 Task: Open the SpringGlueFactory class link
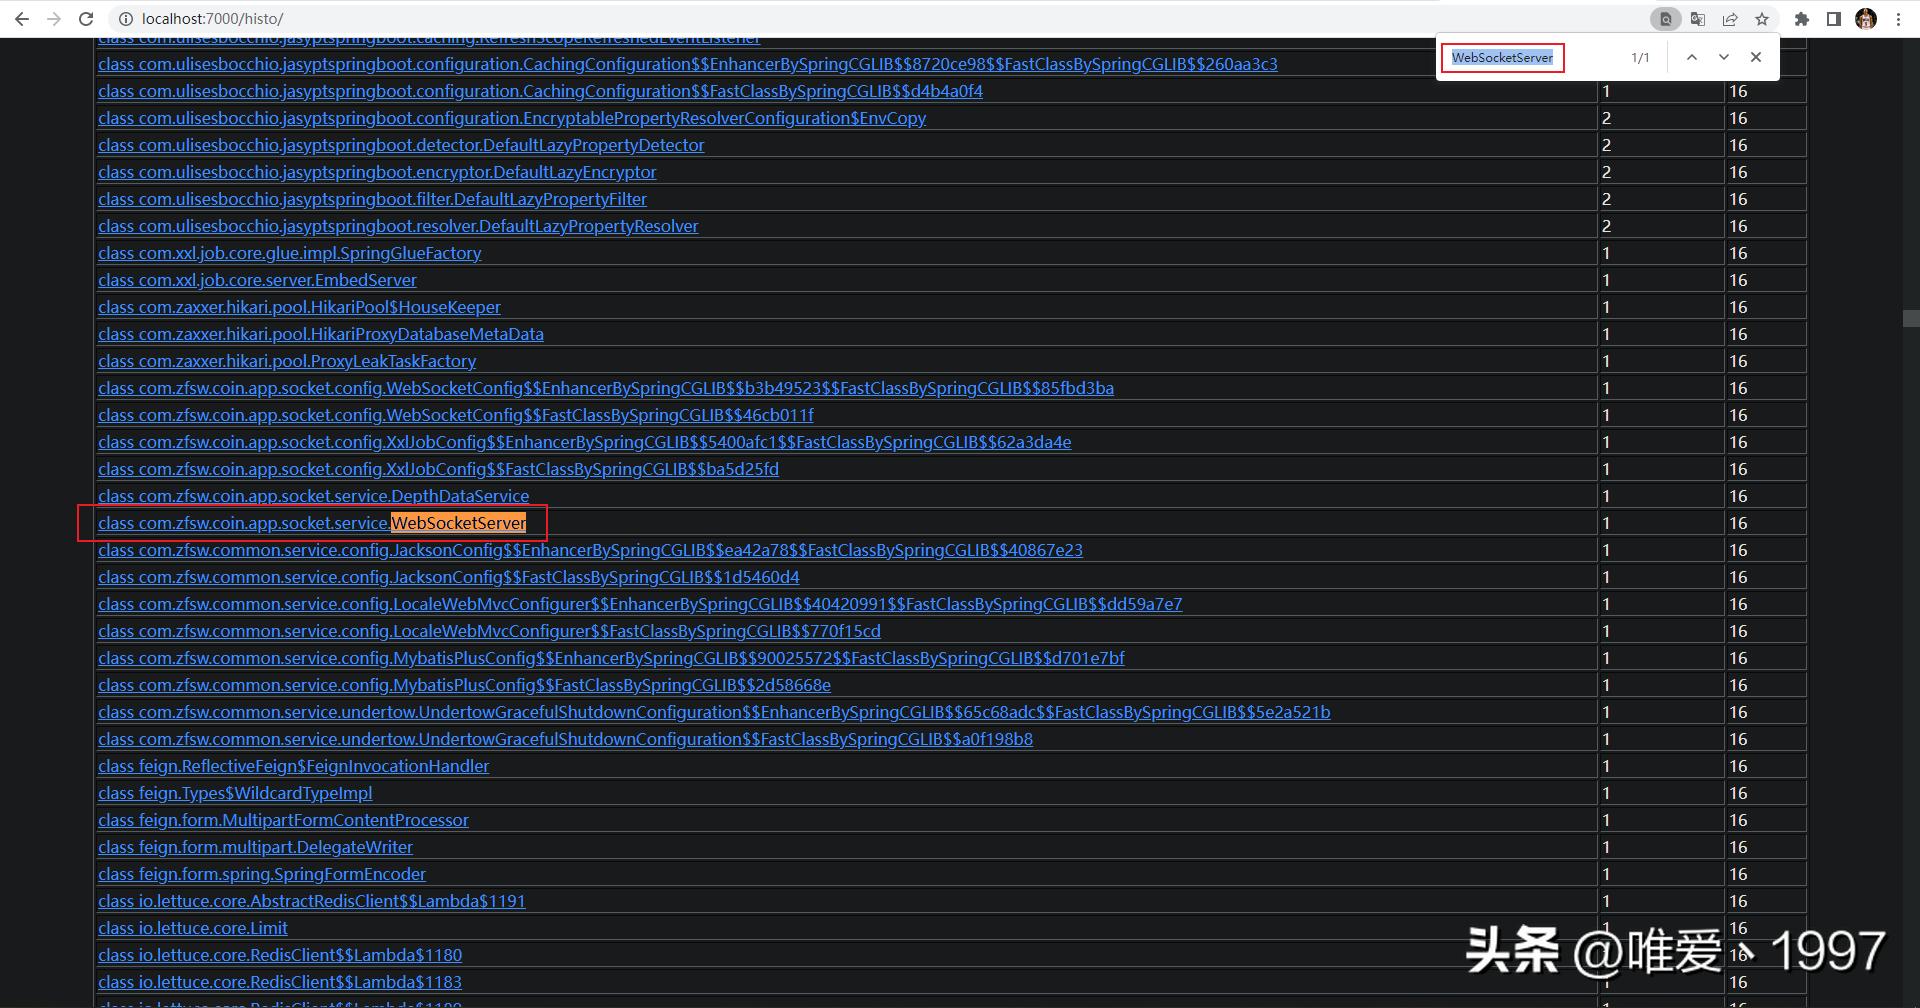(289, 253)
